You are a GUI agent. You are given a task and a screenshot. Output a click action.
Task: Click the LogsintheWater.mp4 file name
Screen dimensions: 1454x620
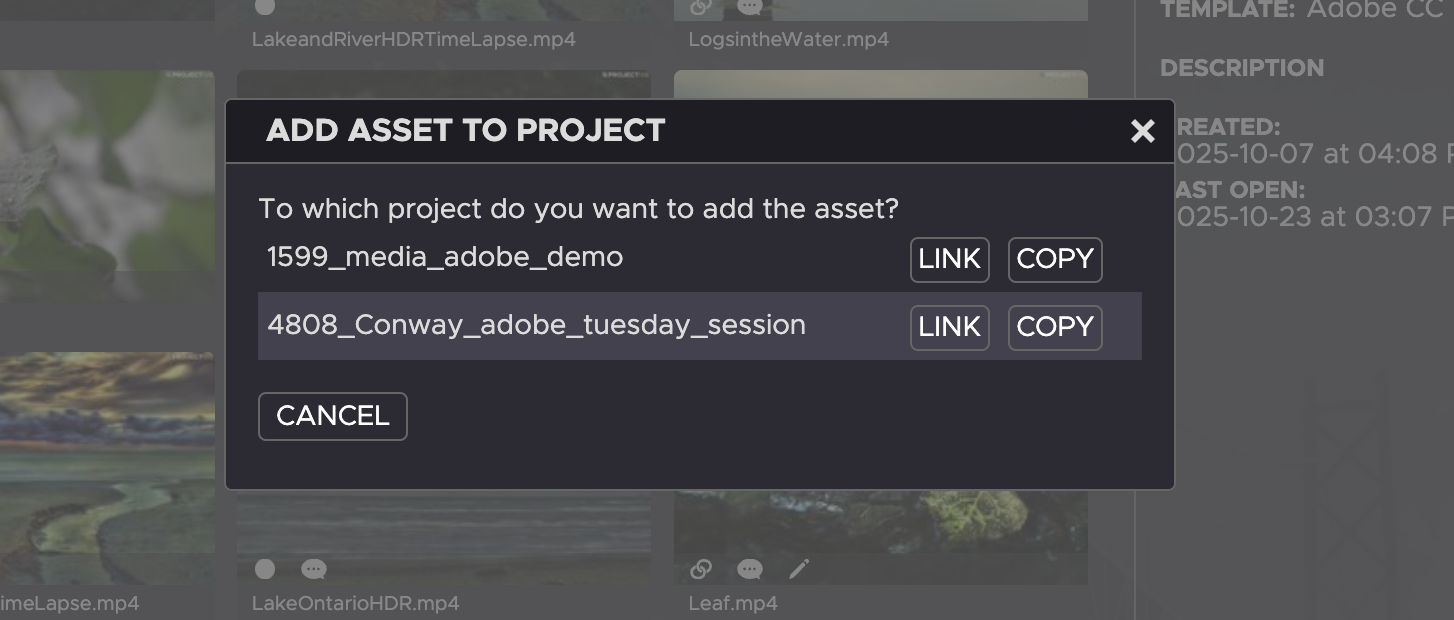click(x=788, y=40)
